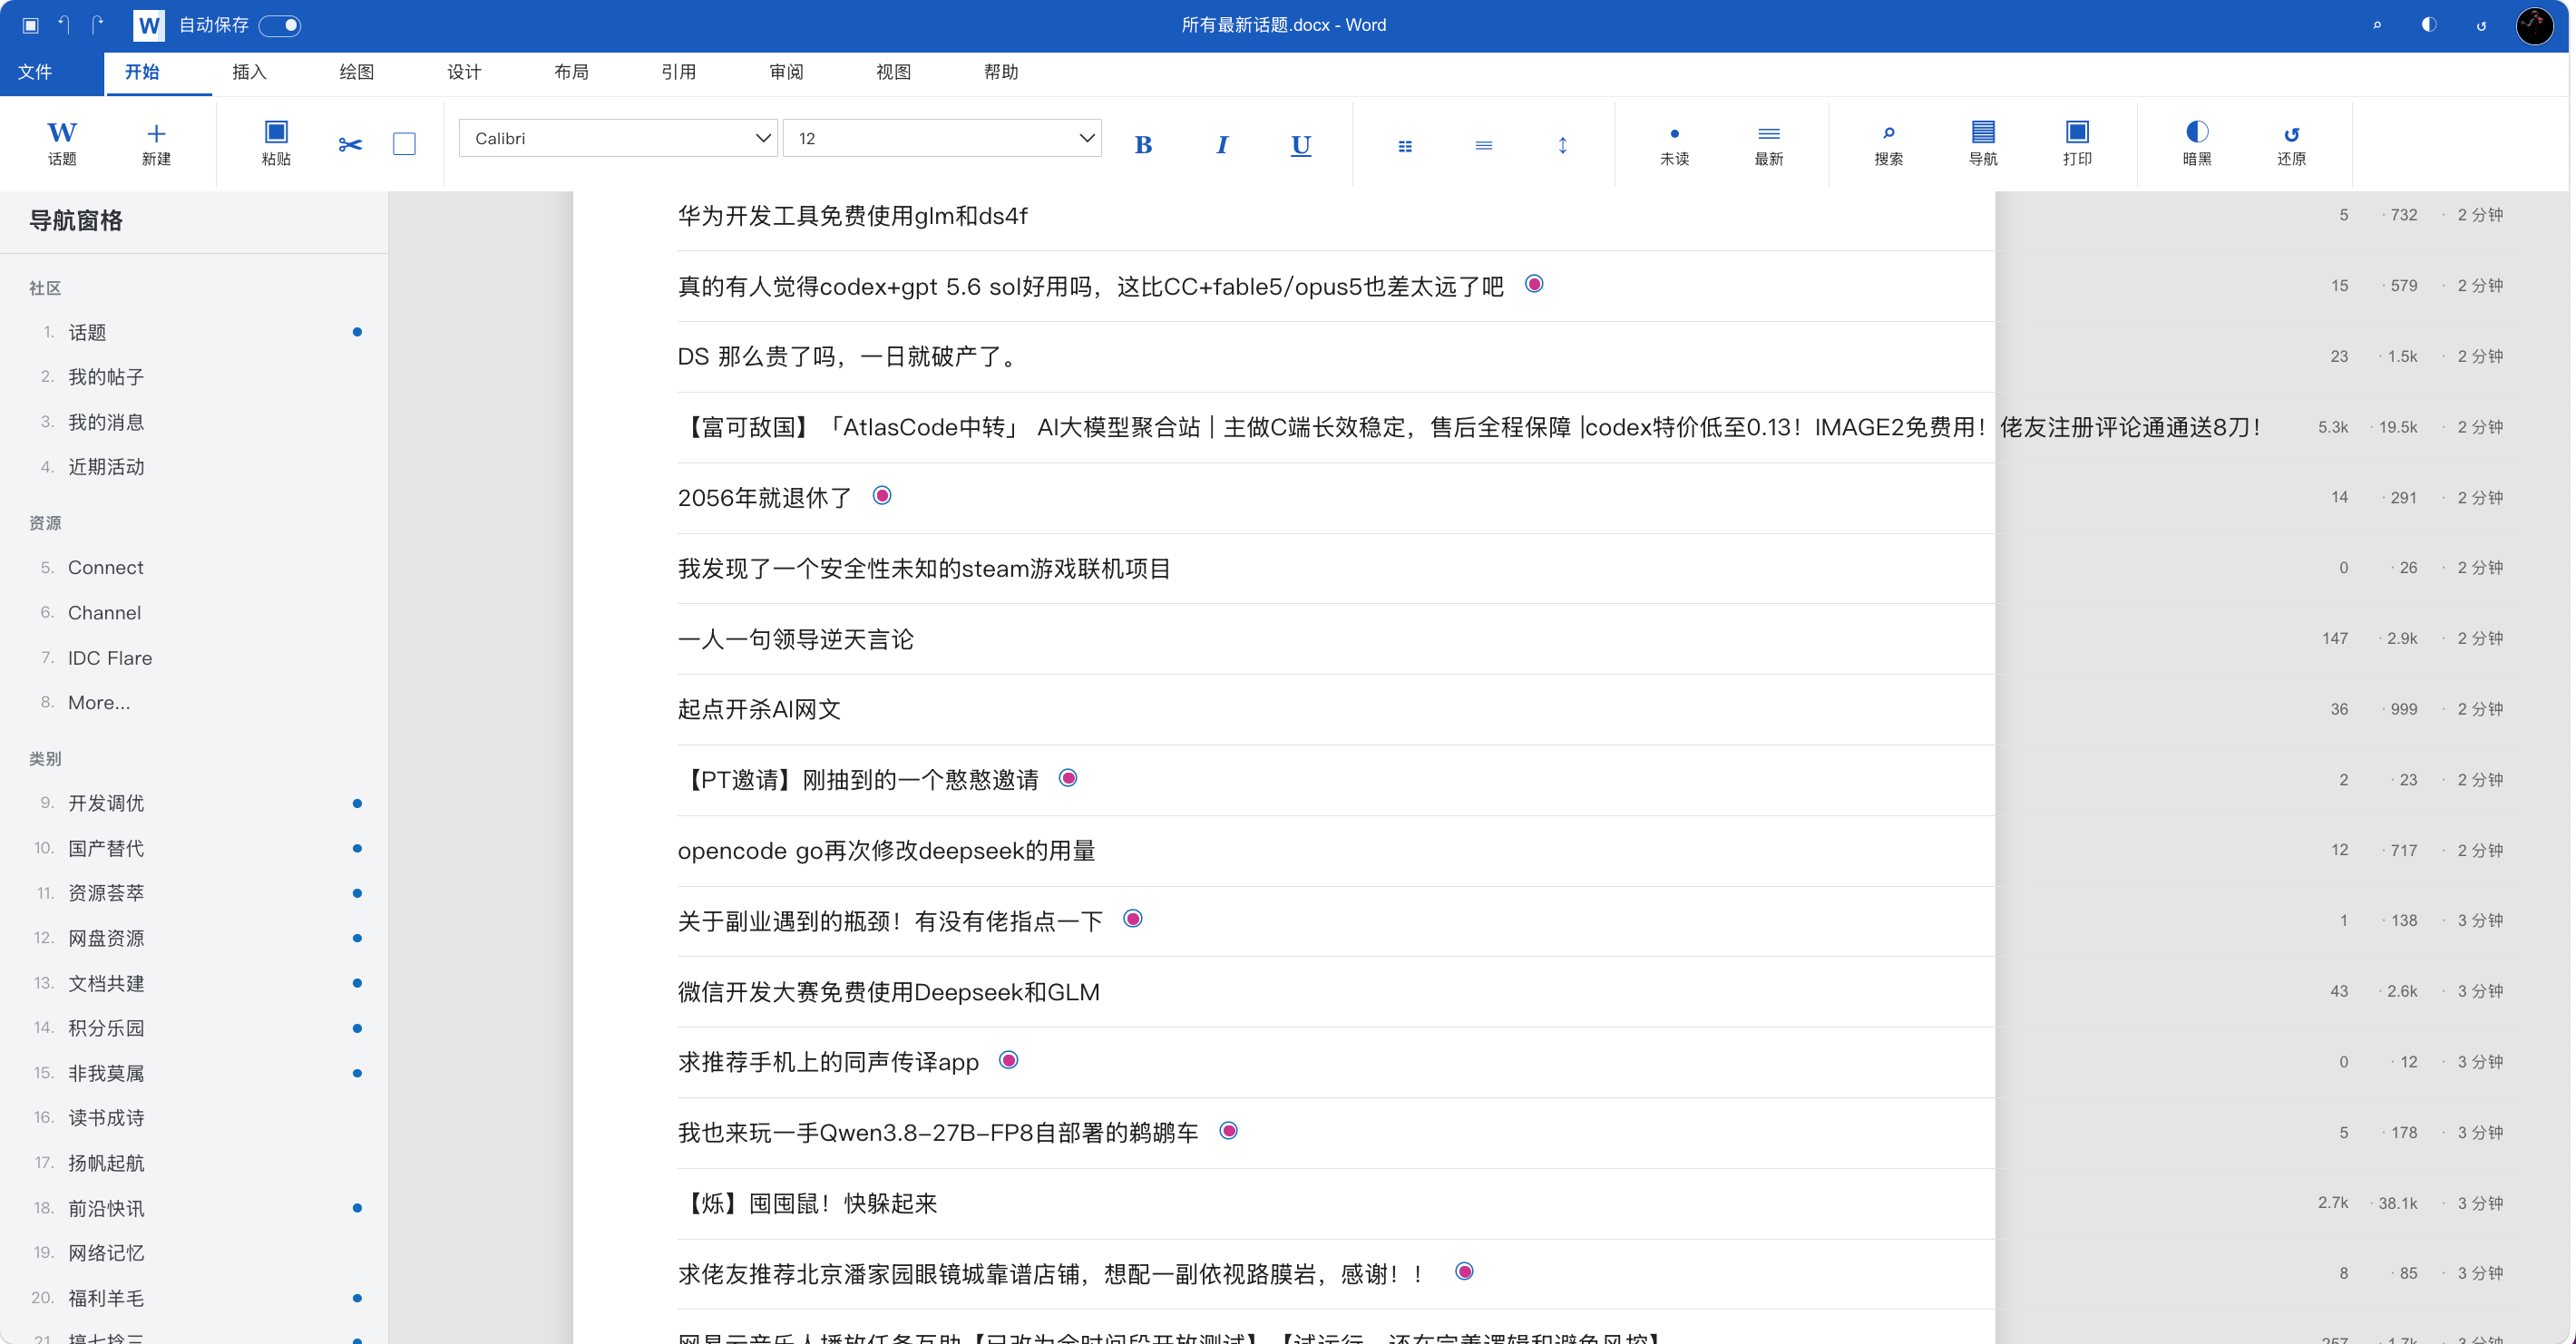This screenshot has height=1344, width=2576.
Task: Apply underline with the U icon
Action: coord(1300,145)
